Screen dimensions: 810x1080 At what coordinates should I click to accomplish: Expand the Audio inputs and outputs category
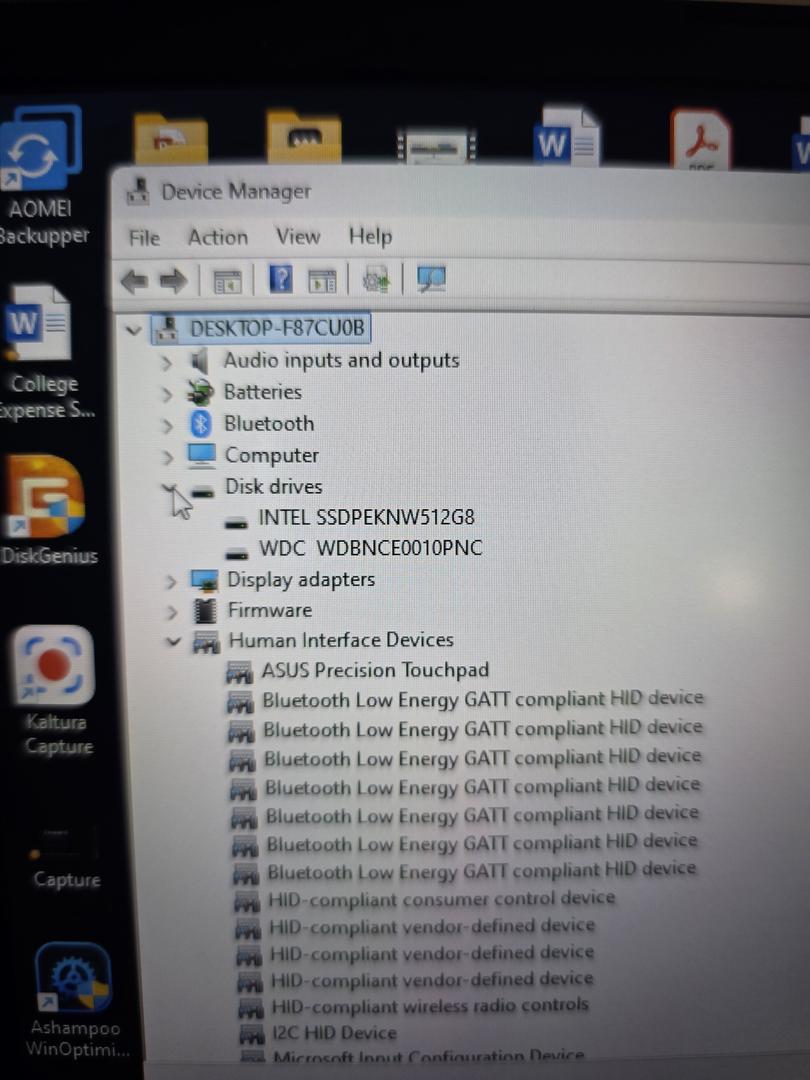166,363
